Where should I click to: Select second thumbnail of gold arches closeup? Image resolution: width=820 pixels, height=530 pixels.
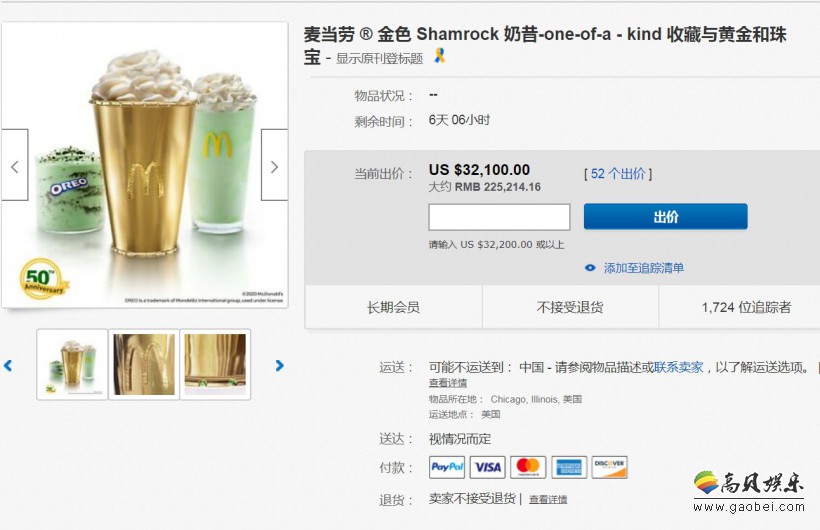pos(144,365)
